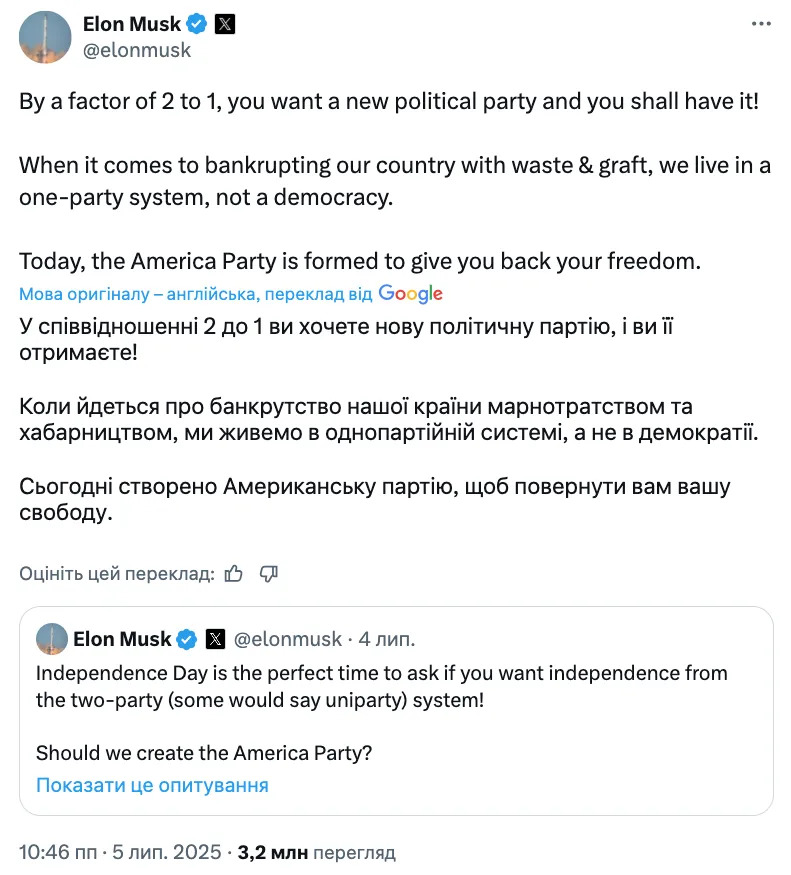The width and height of the screenshot is (791, 875).
Task: Click avatar in the quoted tweet
Action: coord(52,639)
